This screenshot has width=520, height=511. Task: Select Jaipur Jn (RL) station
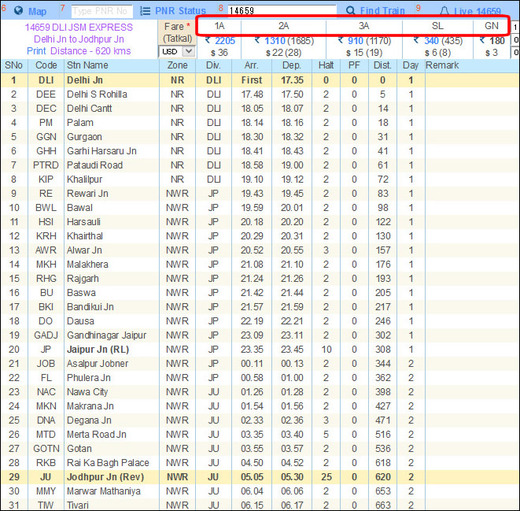click(98, 349)
